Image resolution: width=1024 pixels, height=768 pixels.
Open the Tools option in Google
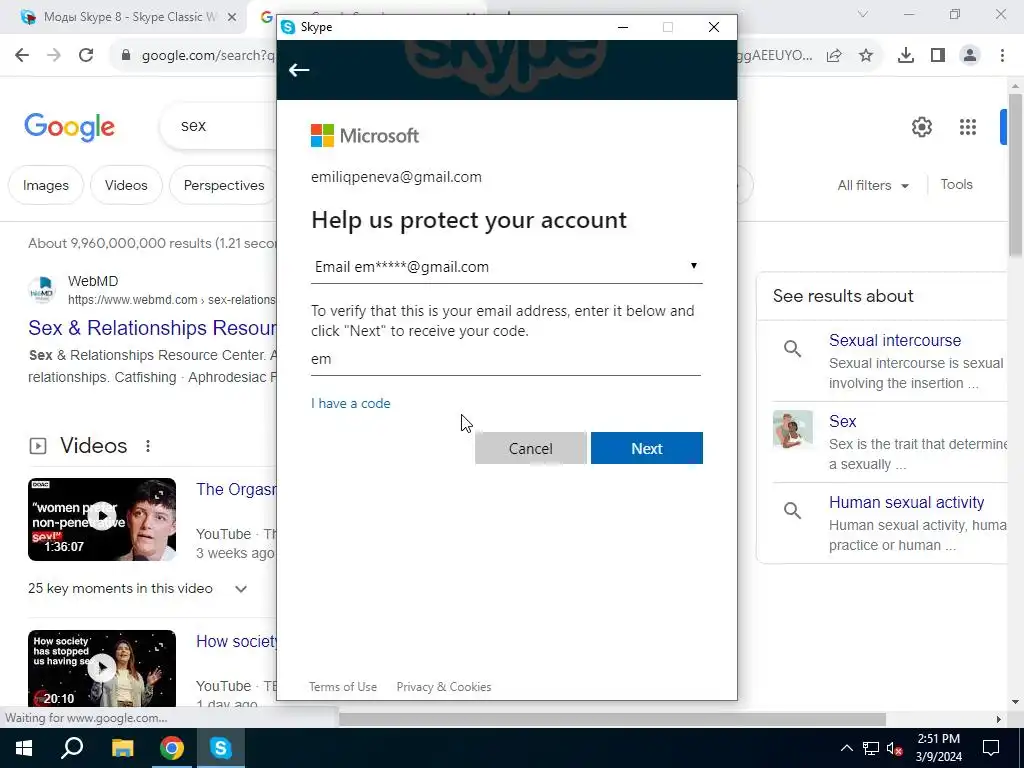[x=956, y=185]
